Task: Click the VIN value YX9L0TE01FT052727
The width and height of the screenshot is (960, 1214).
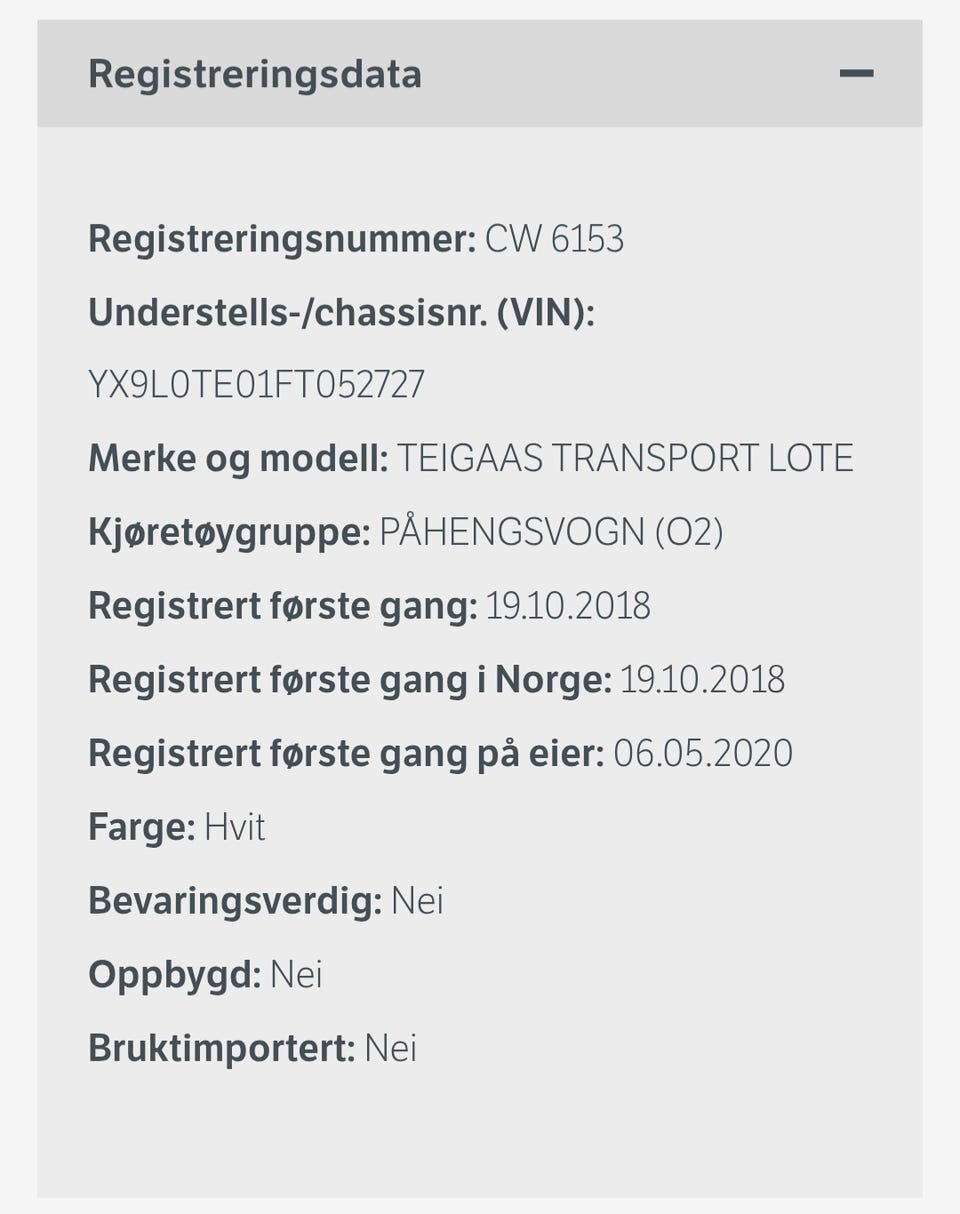Action: coord(257,385)
